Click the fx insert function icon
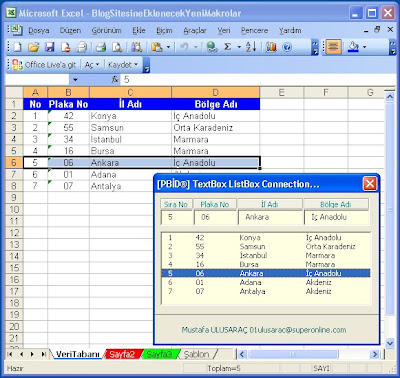The image size is (400, 378). click(x=115, y=79)
